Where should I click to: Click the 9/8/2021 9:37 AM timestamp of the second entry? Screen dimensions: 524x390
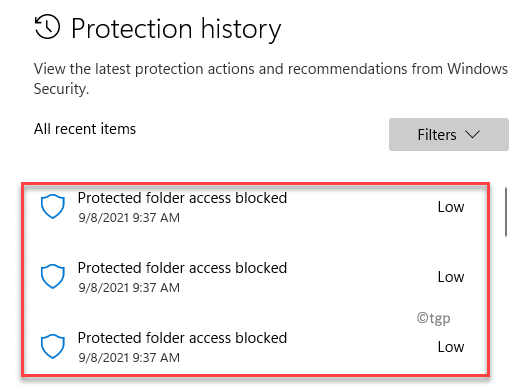[129, 288]
